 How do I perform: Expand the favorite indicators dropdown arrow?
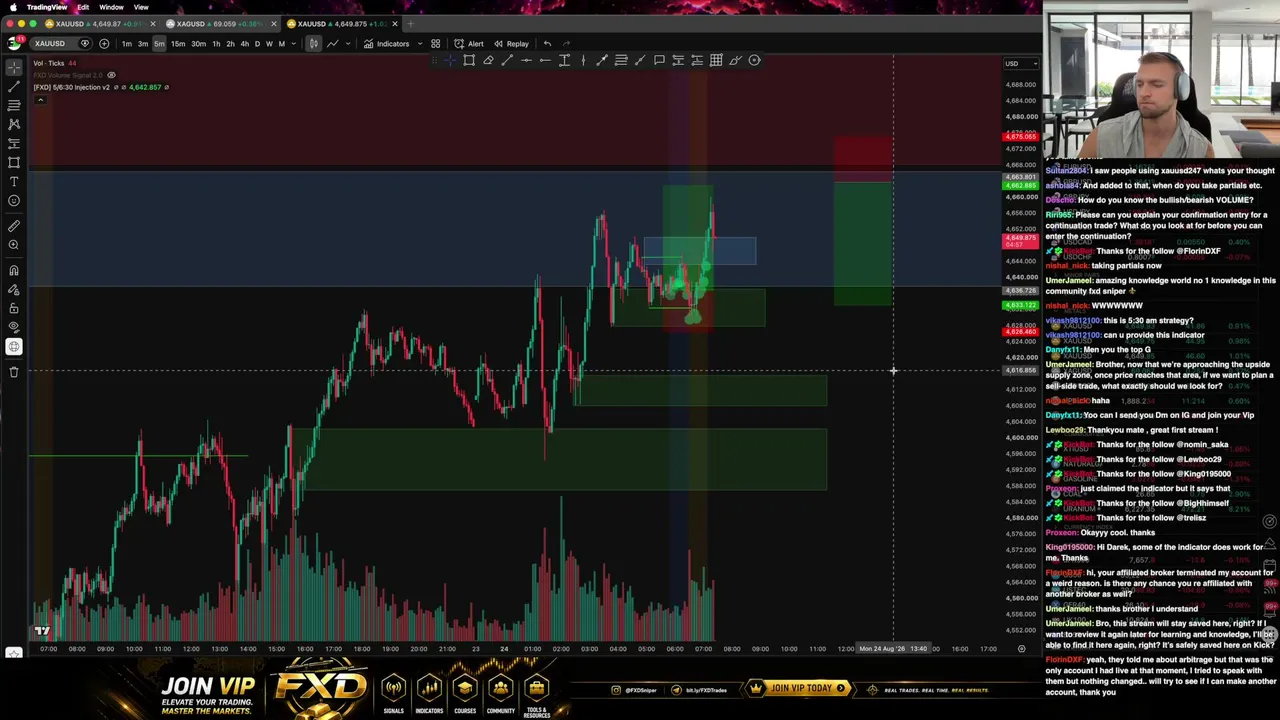[418, 44]
